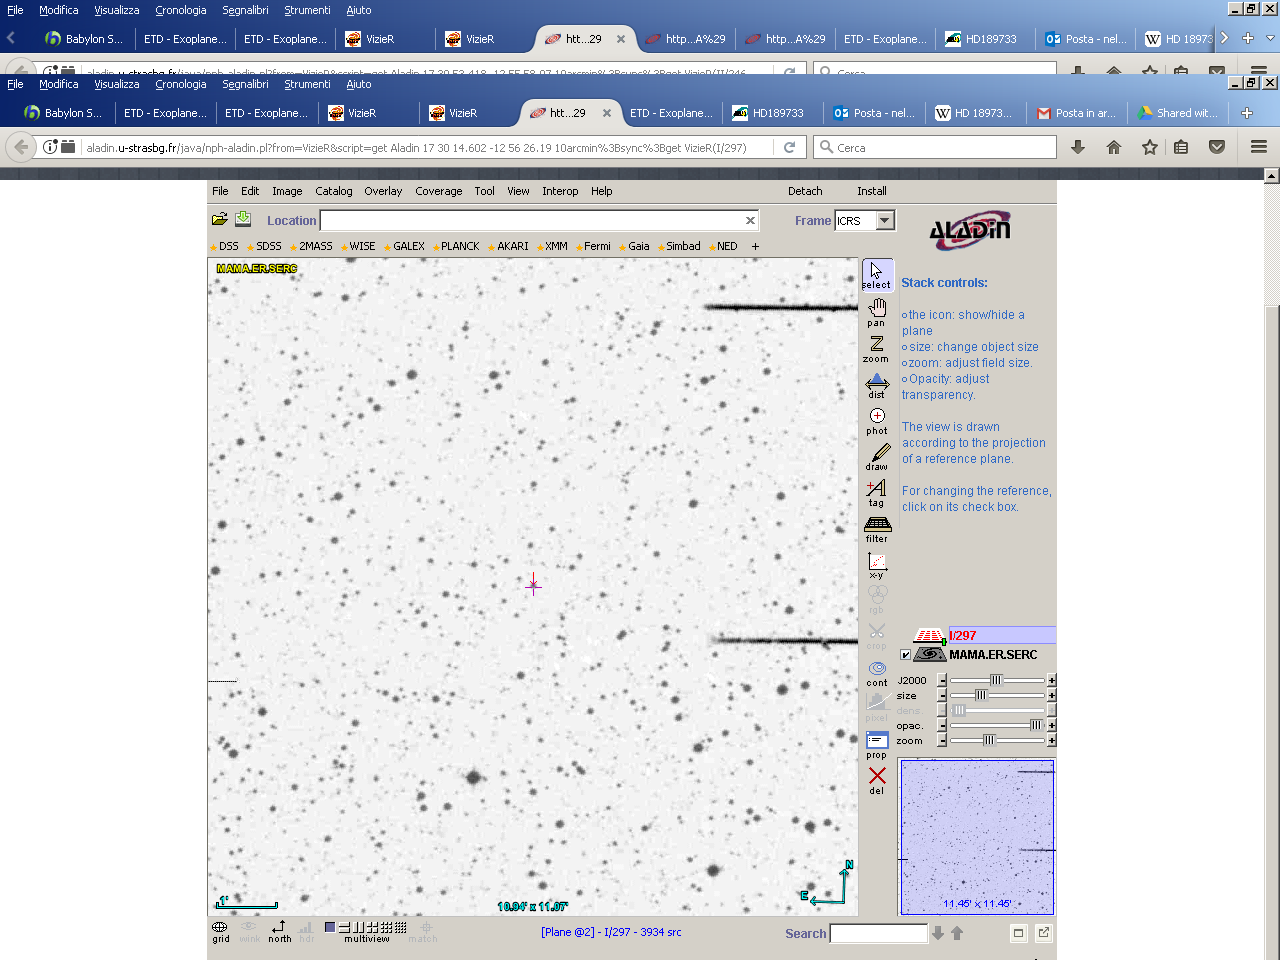The image size is (1280, 960).
Task: Click the zoom overview thumbnail image
Action: tap(977, 837)
